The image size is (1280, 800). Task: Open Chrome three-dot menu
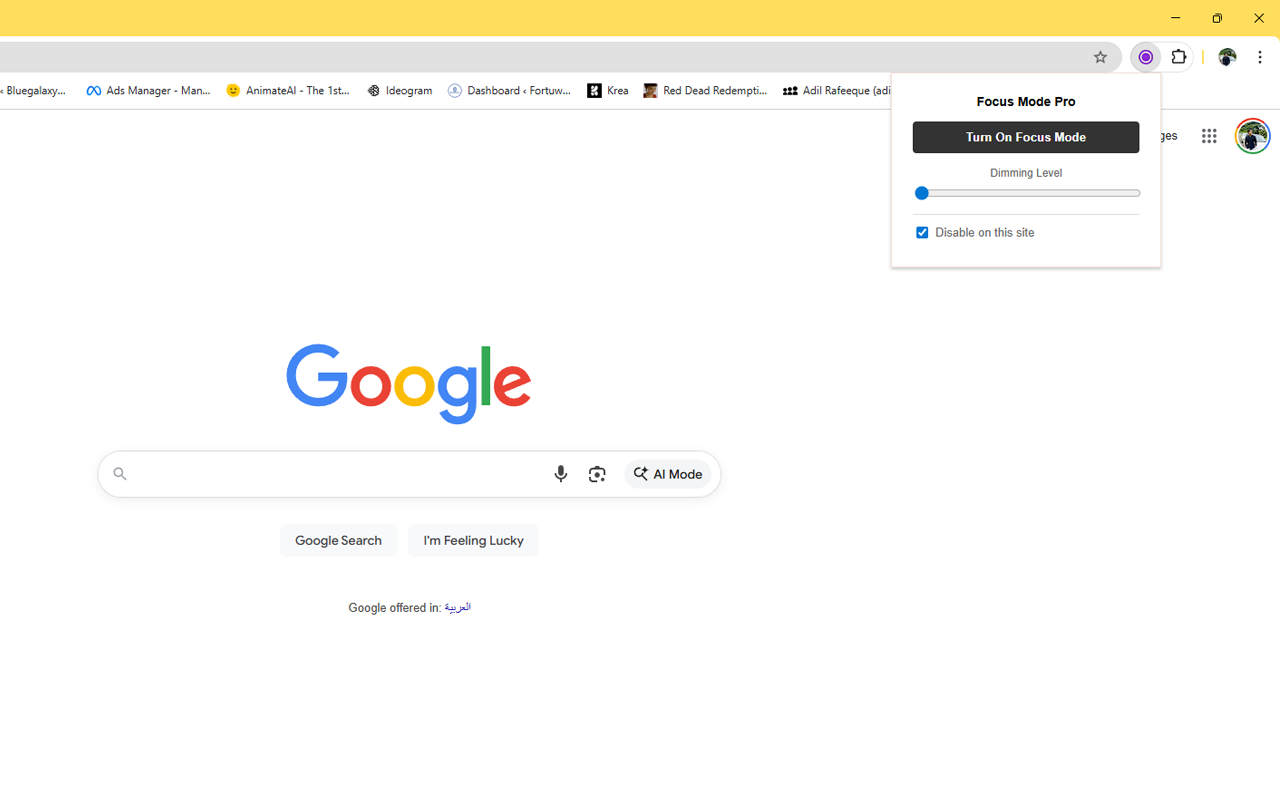1260,57
